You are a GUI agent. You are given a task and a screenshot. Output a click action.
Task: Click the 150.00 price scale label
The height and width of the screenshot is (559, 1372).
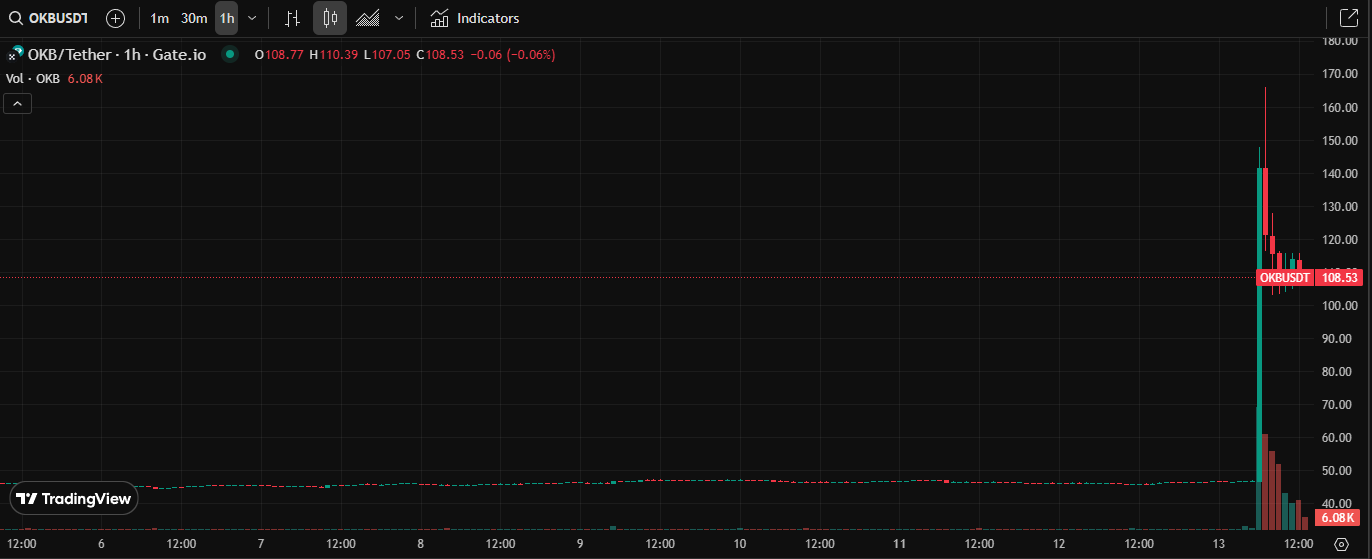[x=1339, y=140]
